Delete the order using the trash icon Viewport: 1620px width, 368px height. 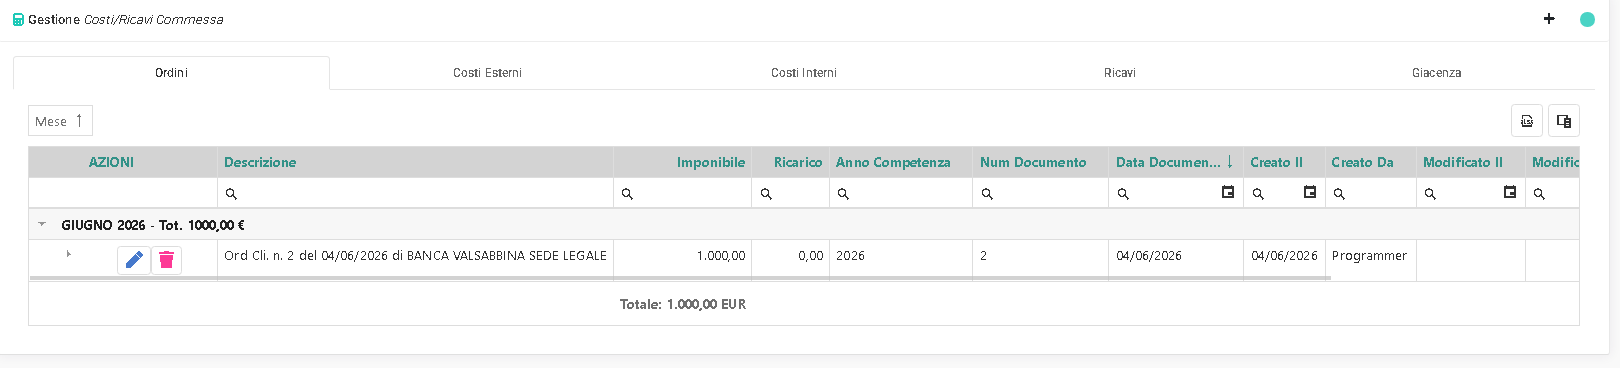(x=167, y=260)
